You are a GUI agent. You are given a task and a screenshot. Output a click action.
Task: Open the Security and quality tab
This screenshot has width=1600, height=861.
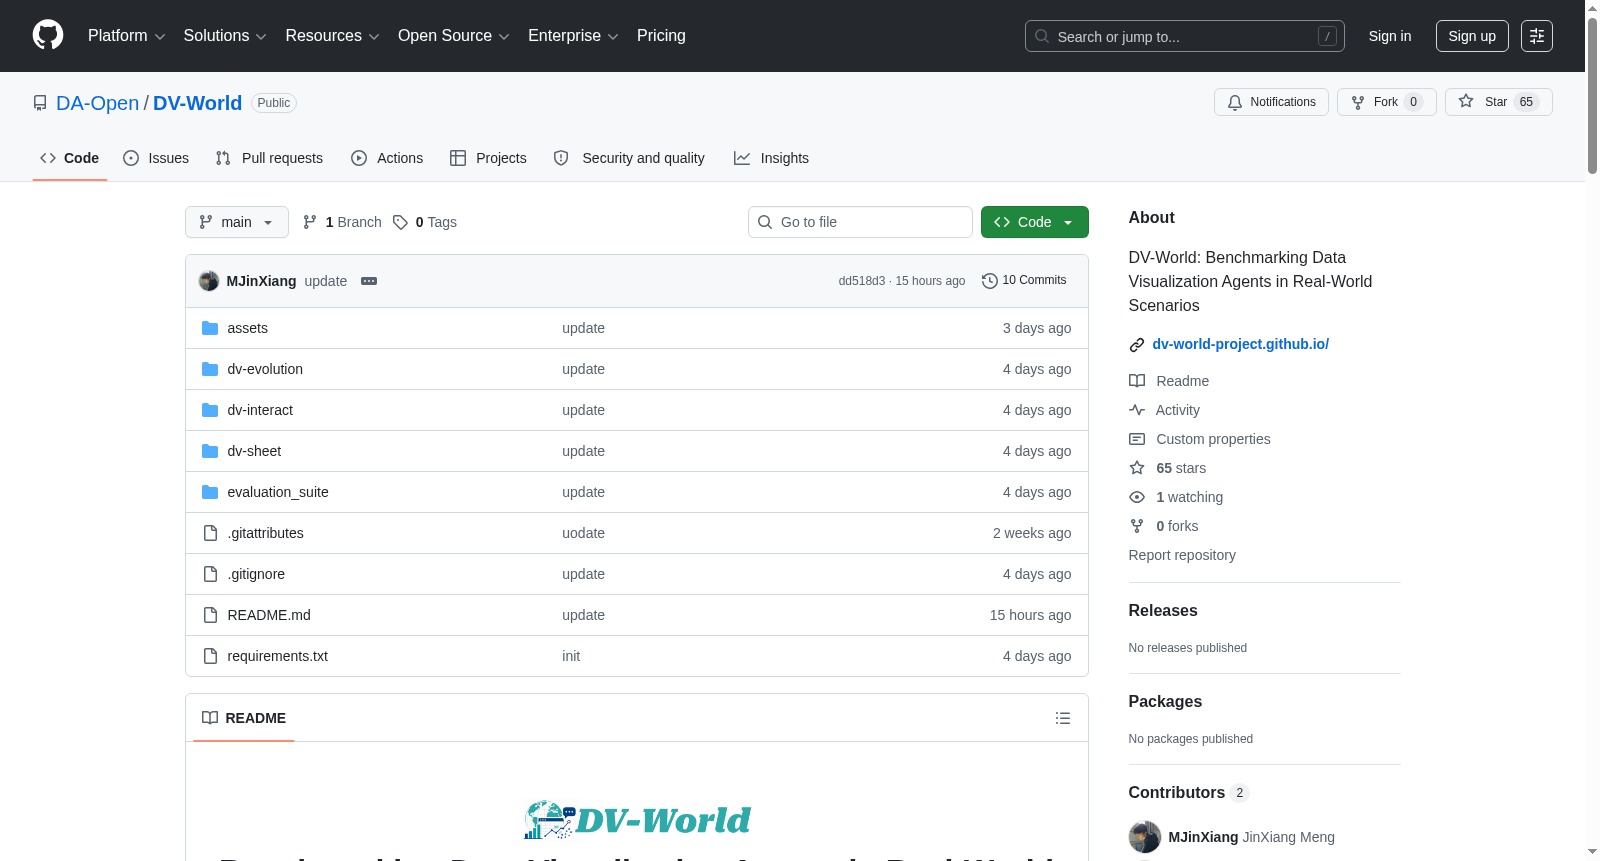click(629, 158)
